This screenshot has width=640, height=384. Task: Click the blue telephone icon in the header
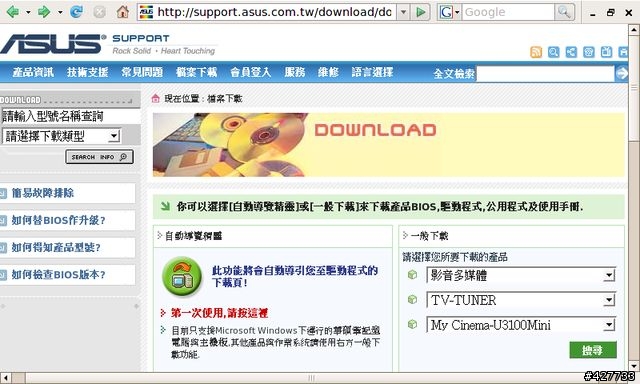pyautogui.click(x=589, y=52)
